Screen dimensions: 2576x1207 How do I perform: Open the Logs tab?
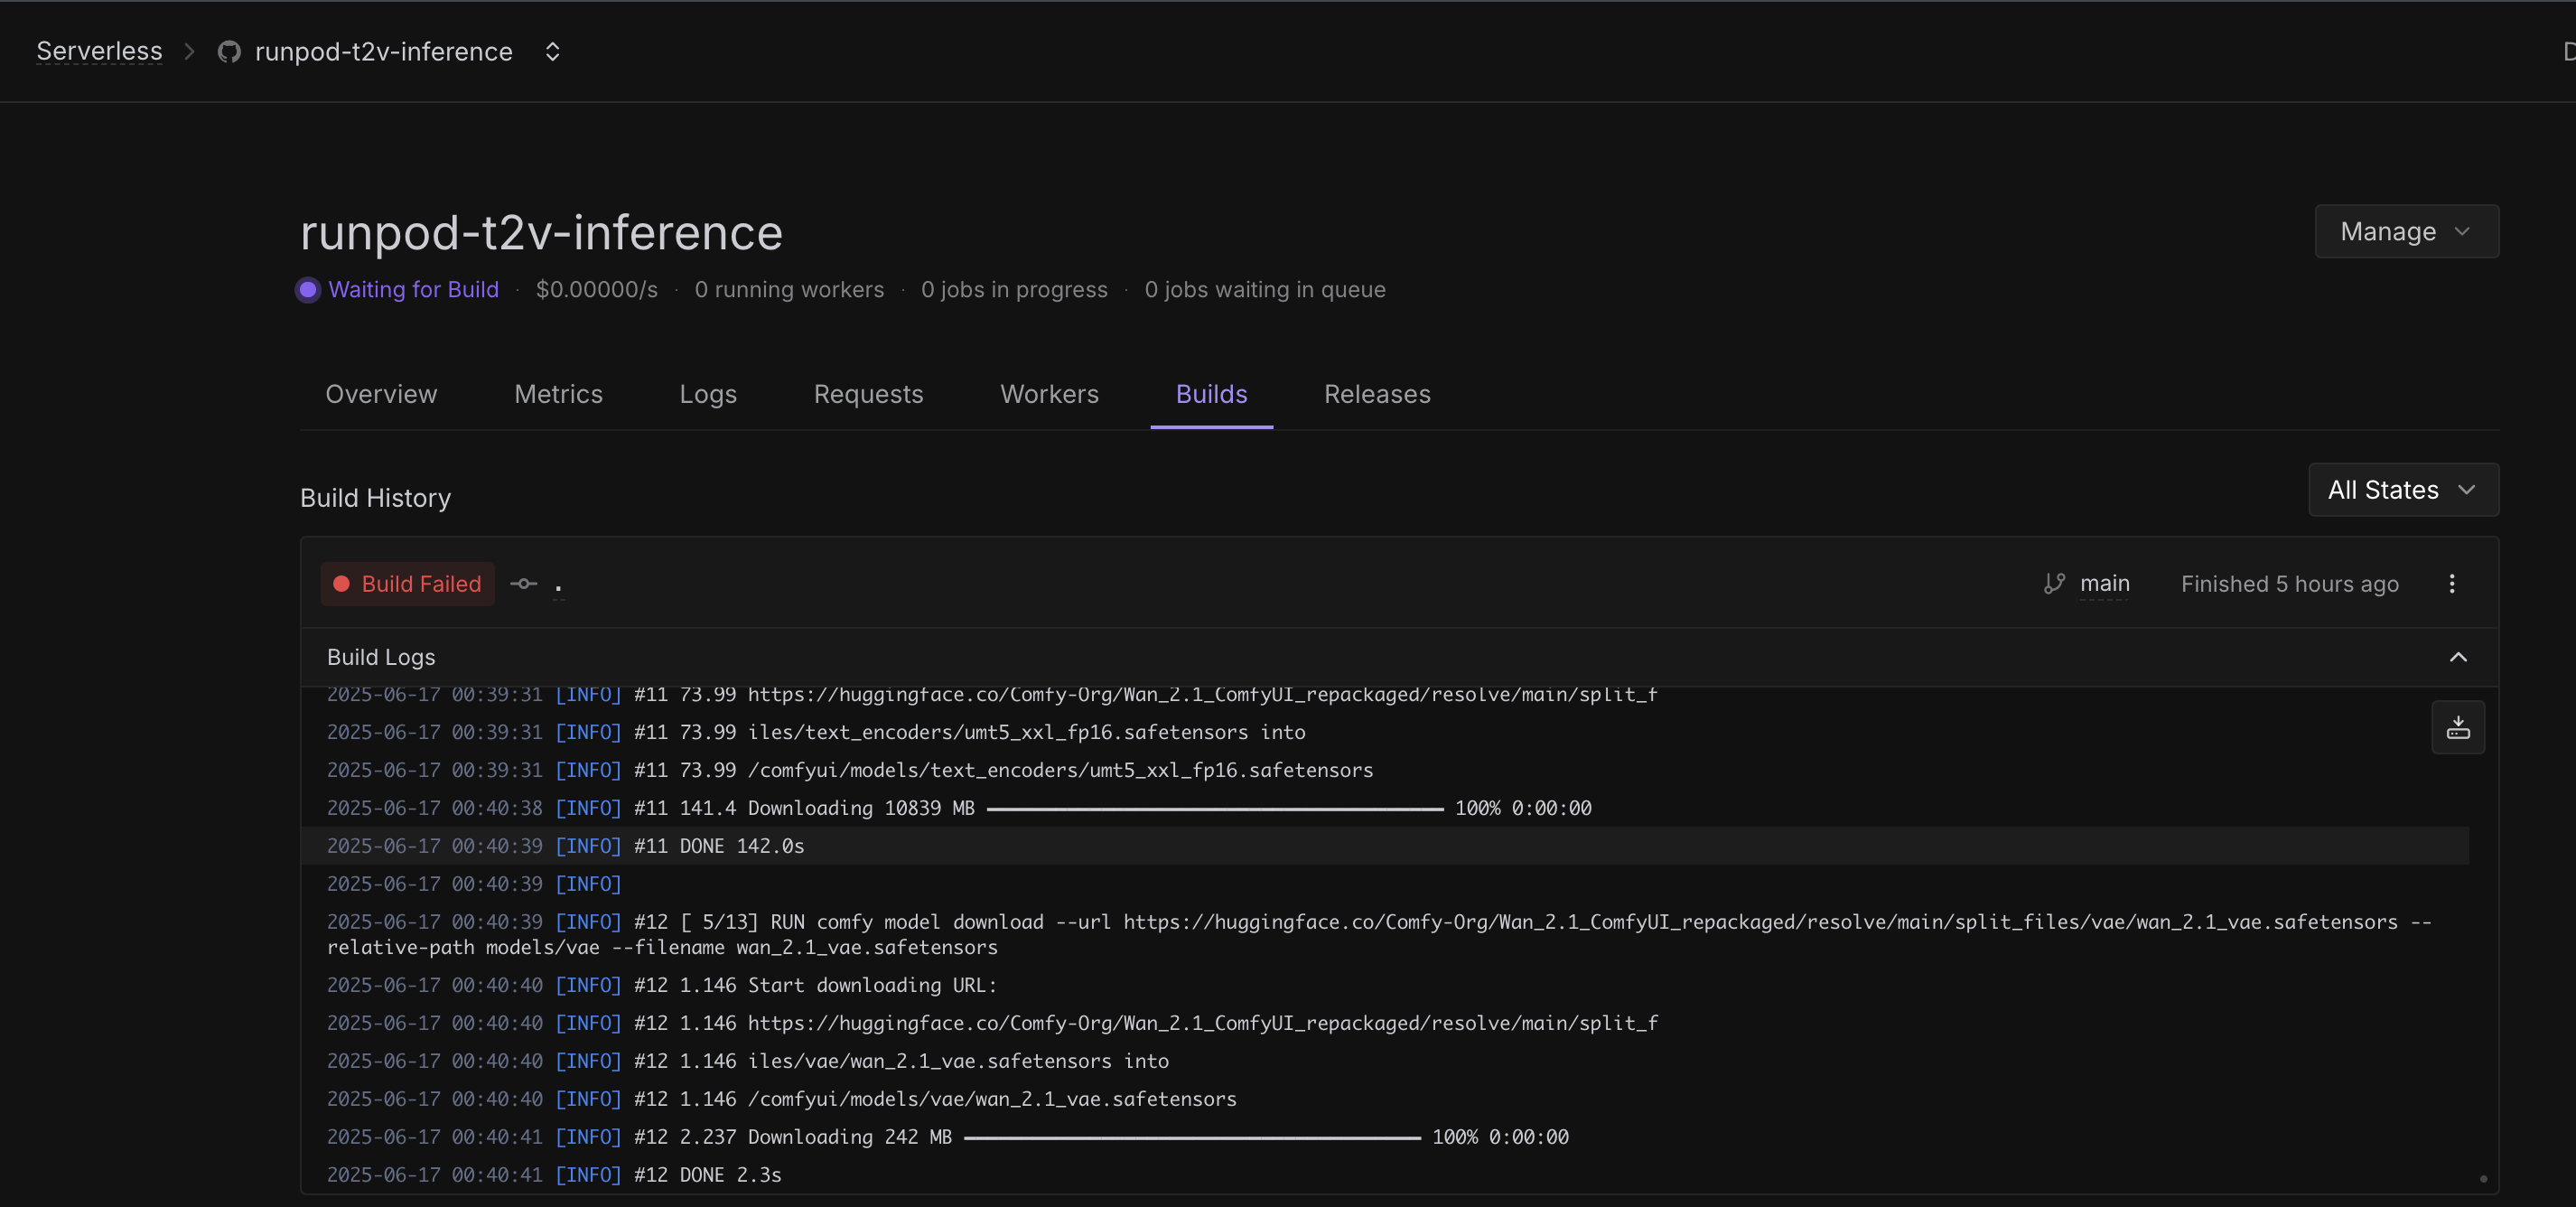coord(707,395)
